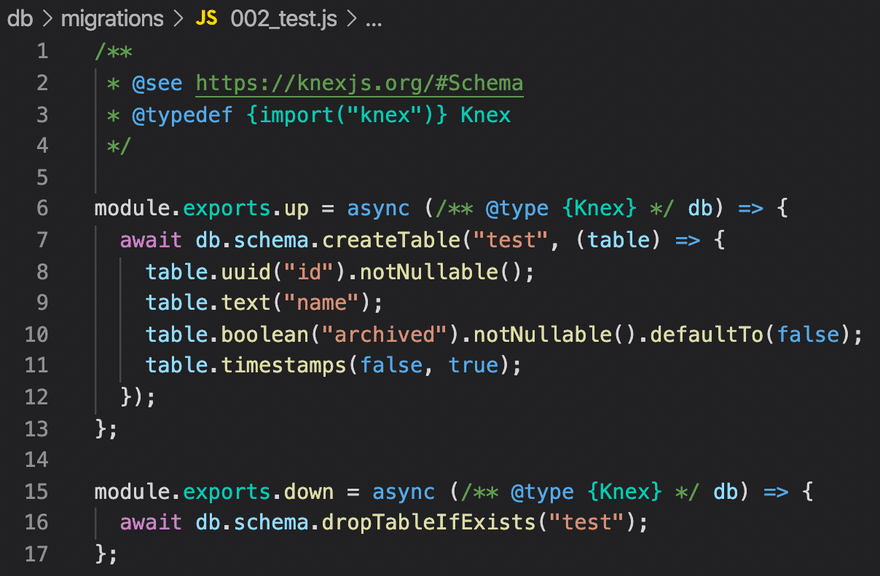Place cursor on the defaultTo method
Viewport: 880px width, 576px height.
706,334
